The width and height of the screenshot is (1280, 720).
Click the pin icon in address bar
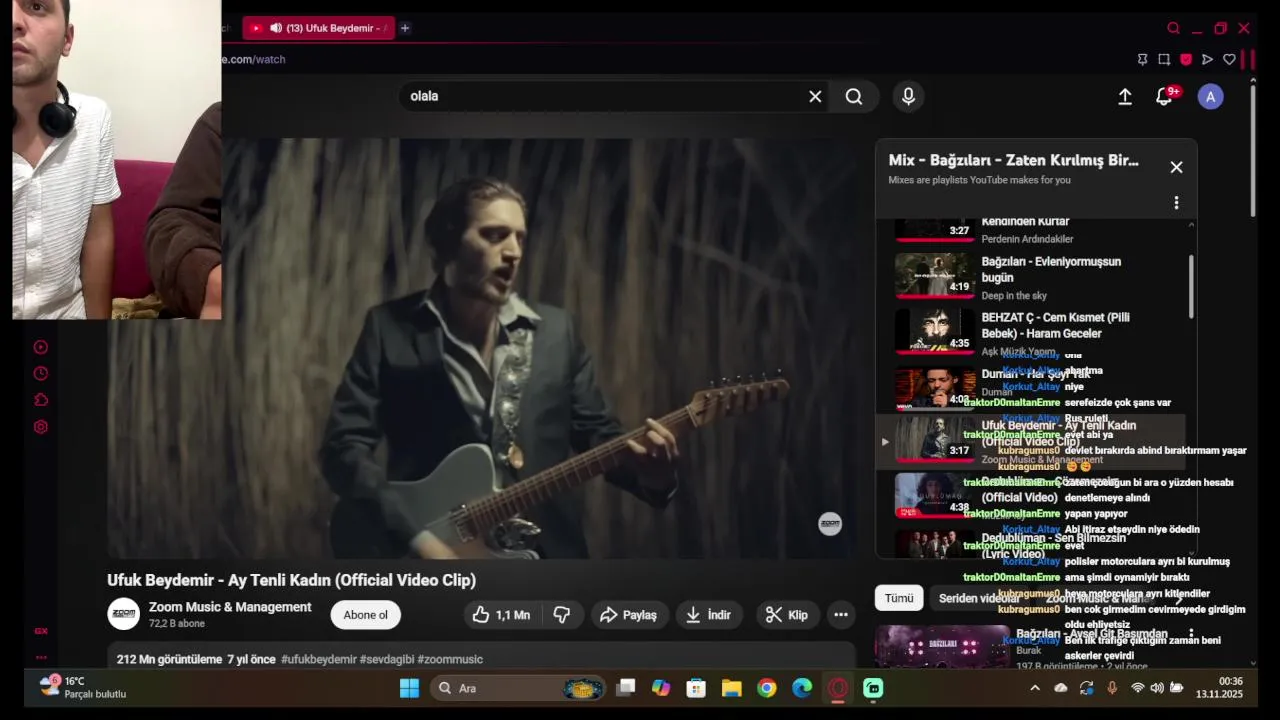1142,59
